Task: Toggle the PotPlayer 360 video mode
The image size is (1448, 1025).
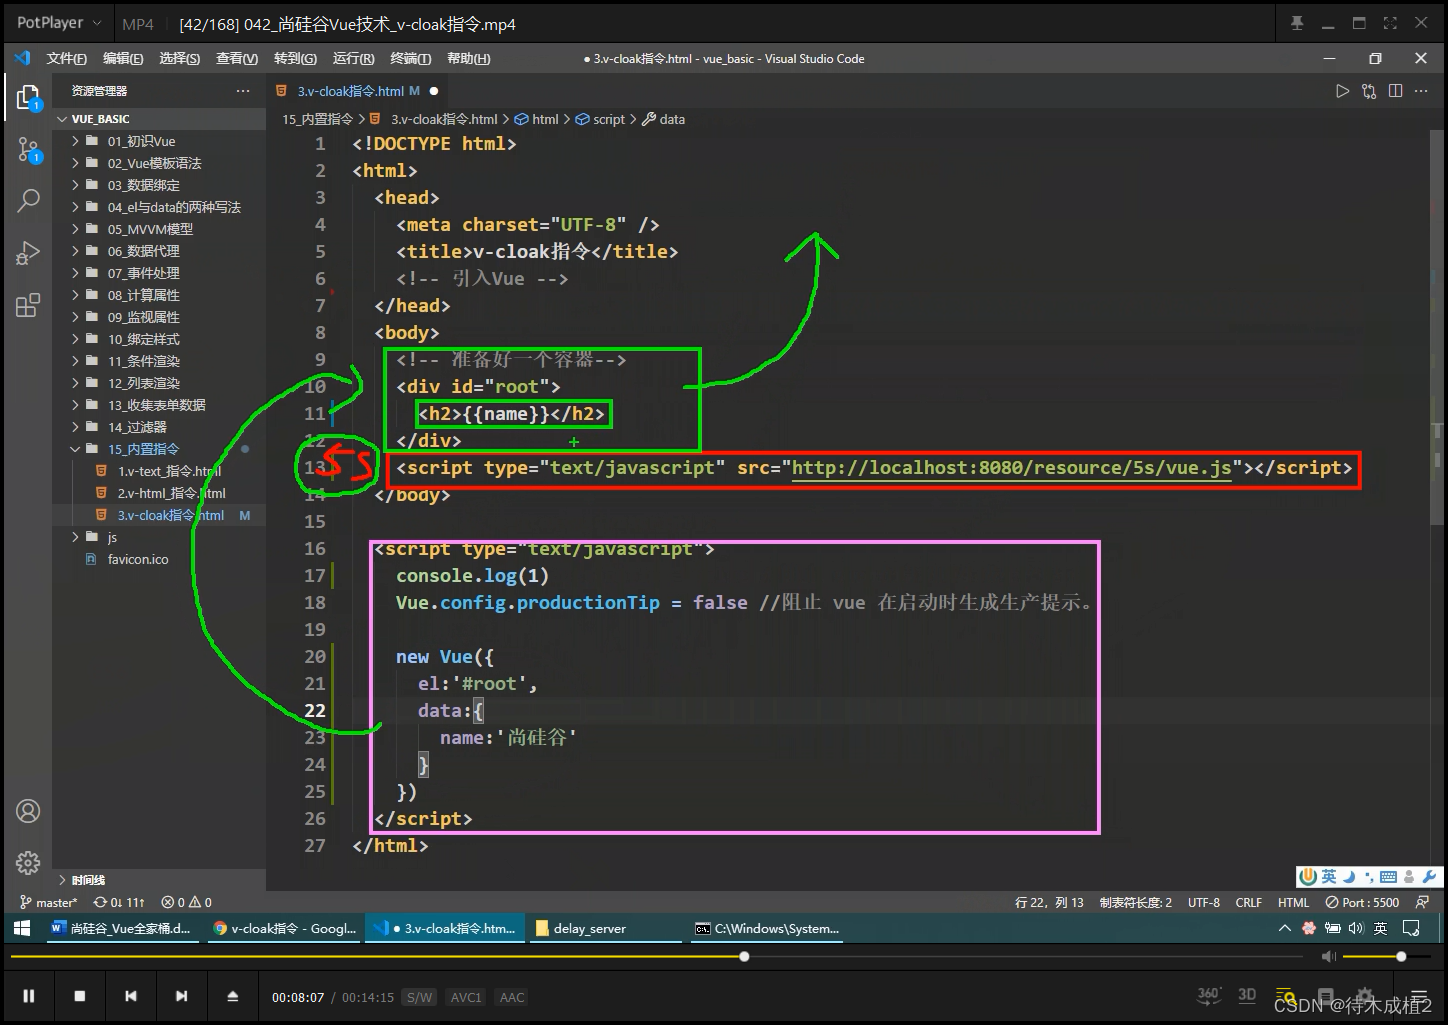Action: (x=1209, y=995)
